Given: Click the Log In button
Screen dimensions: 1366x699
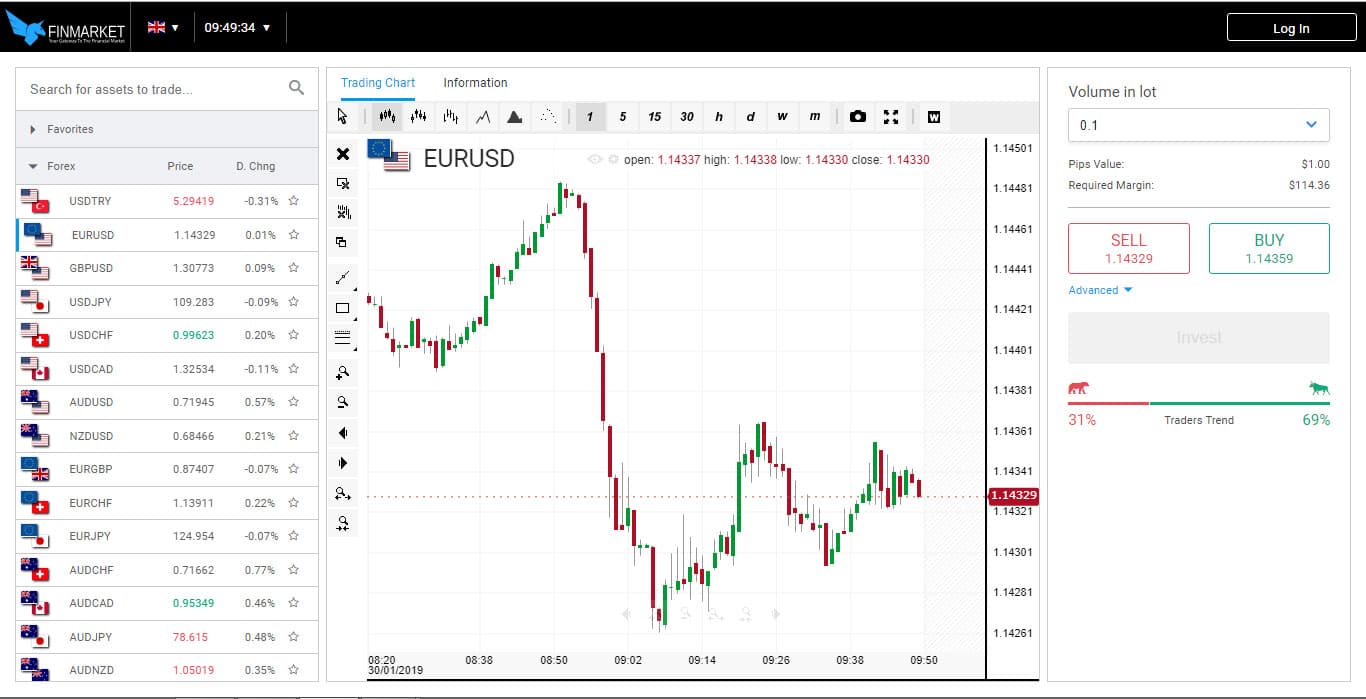Looking at the screenshot, I should (x=1290, y=28).
